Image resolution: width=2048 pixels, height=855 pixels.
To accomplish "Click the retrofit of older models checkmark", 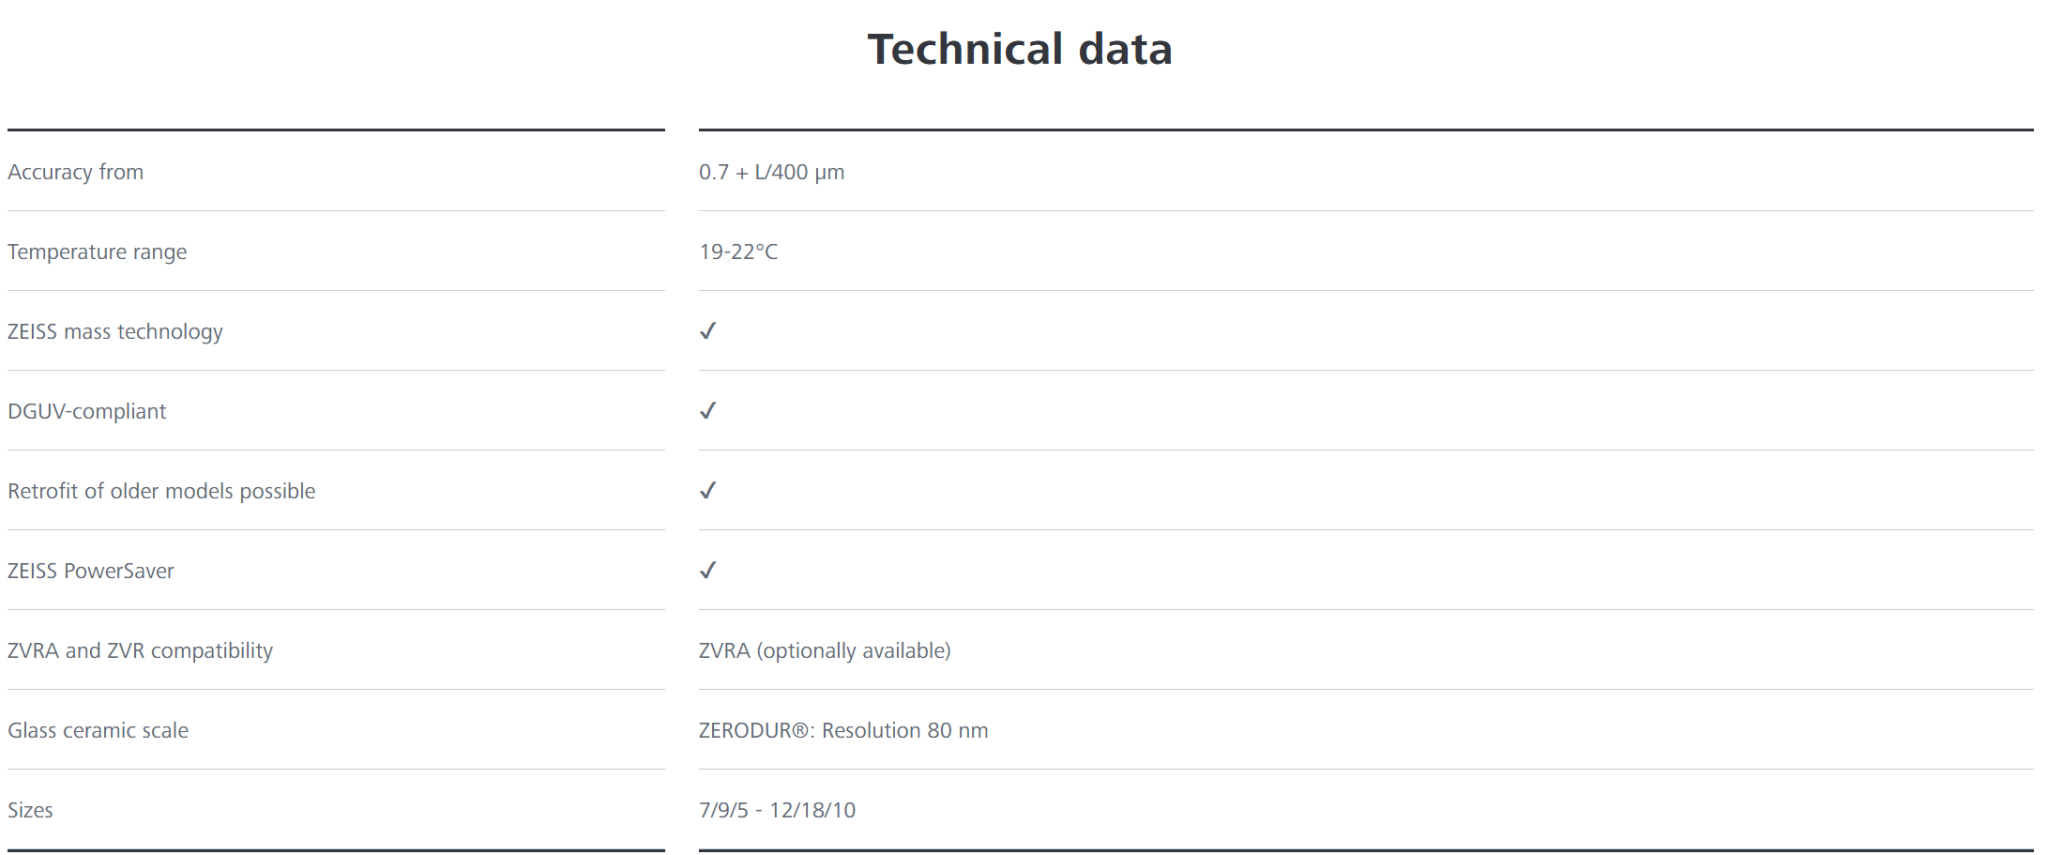I will click(x=708, y=491).
